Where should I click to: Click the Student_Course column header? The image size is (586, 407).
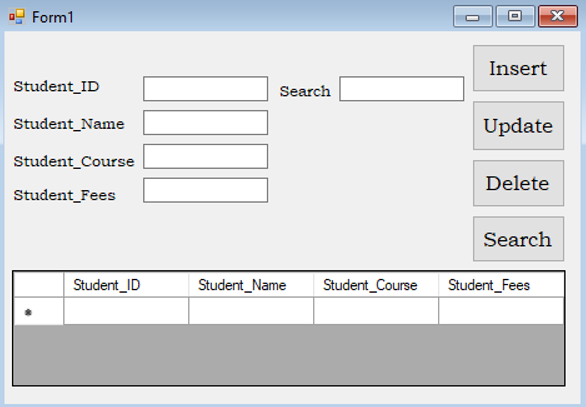tap(376, 285)
